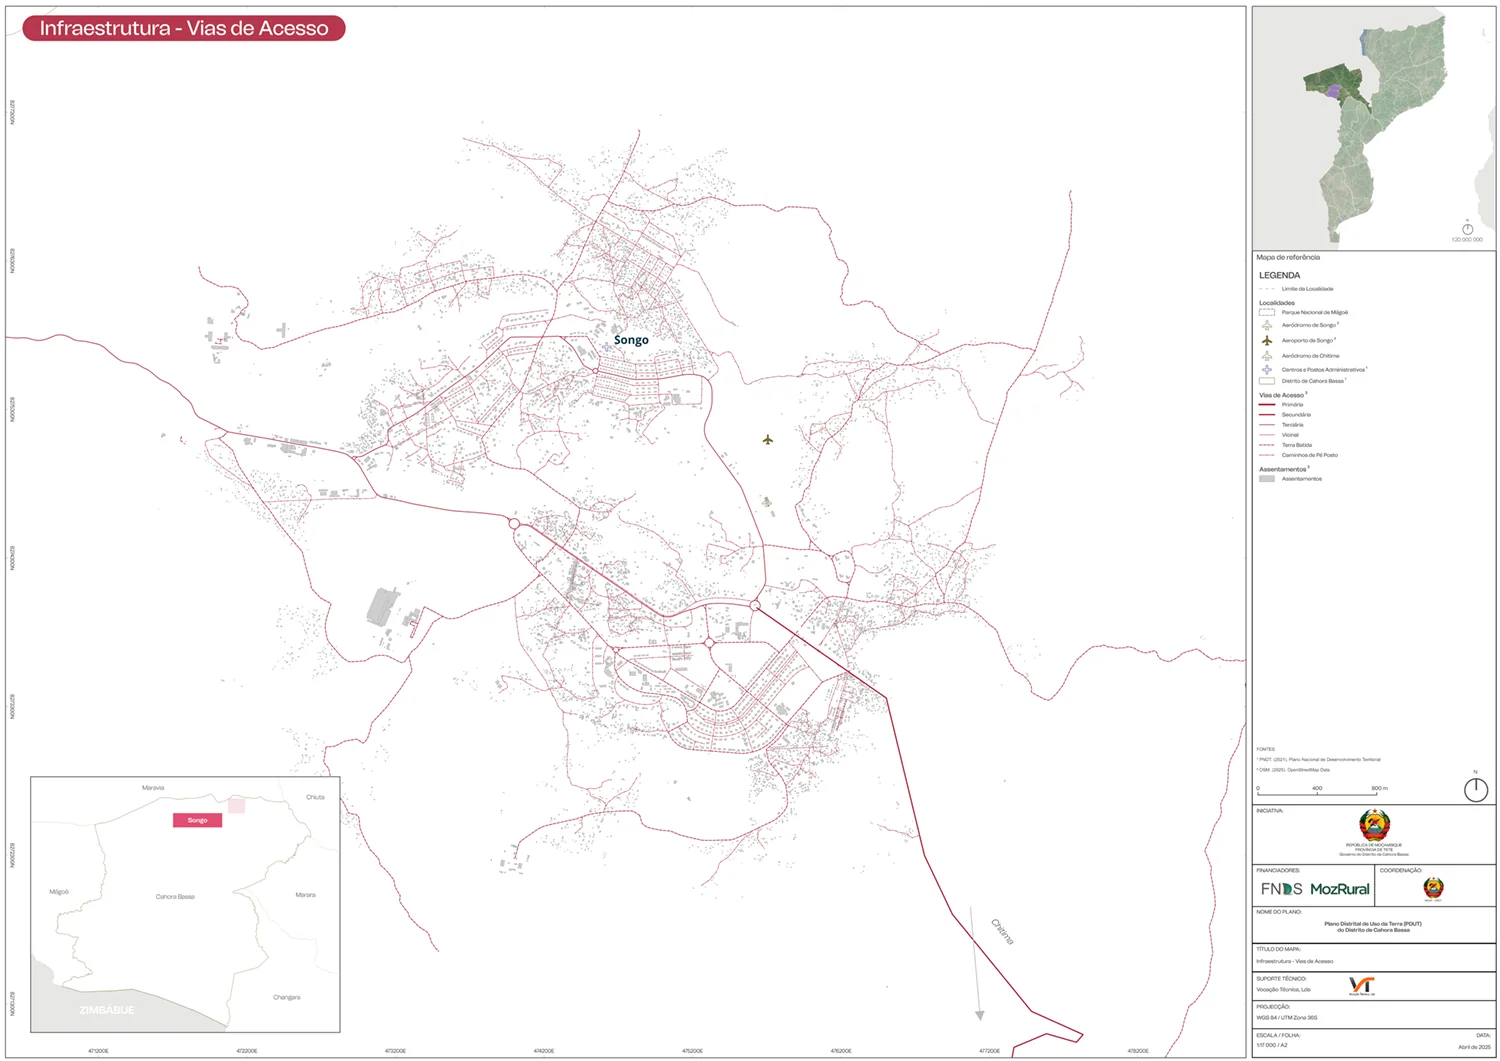
Task: Click the Caminhos de Pé Posto label
Action: (x=1309, y=455)
